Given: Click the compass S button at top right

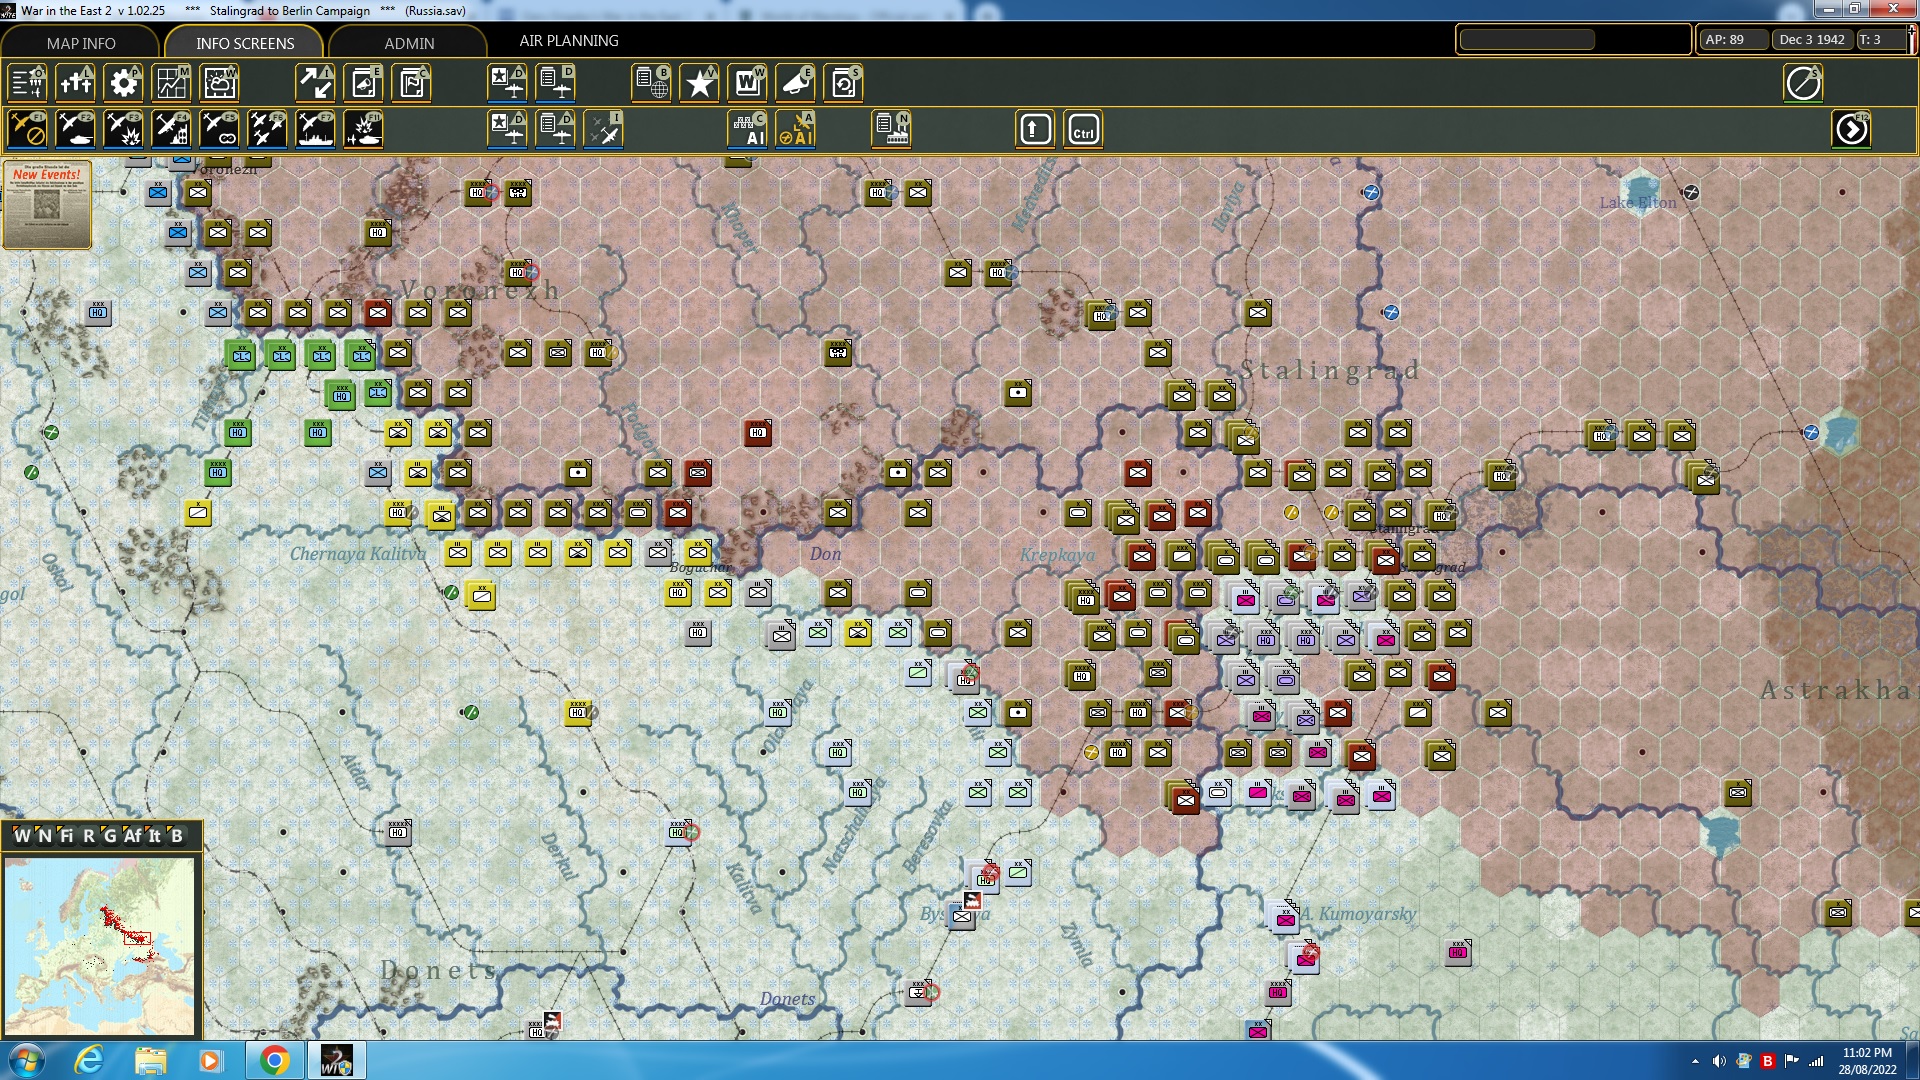Looking at the screenshot, I should tap(1803, 83).
